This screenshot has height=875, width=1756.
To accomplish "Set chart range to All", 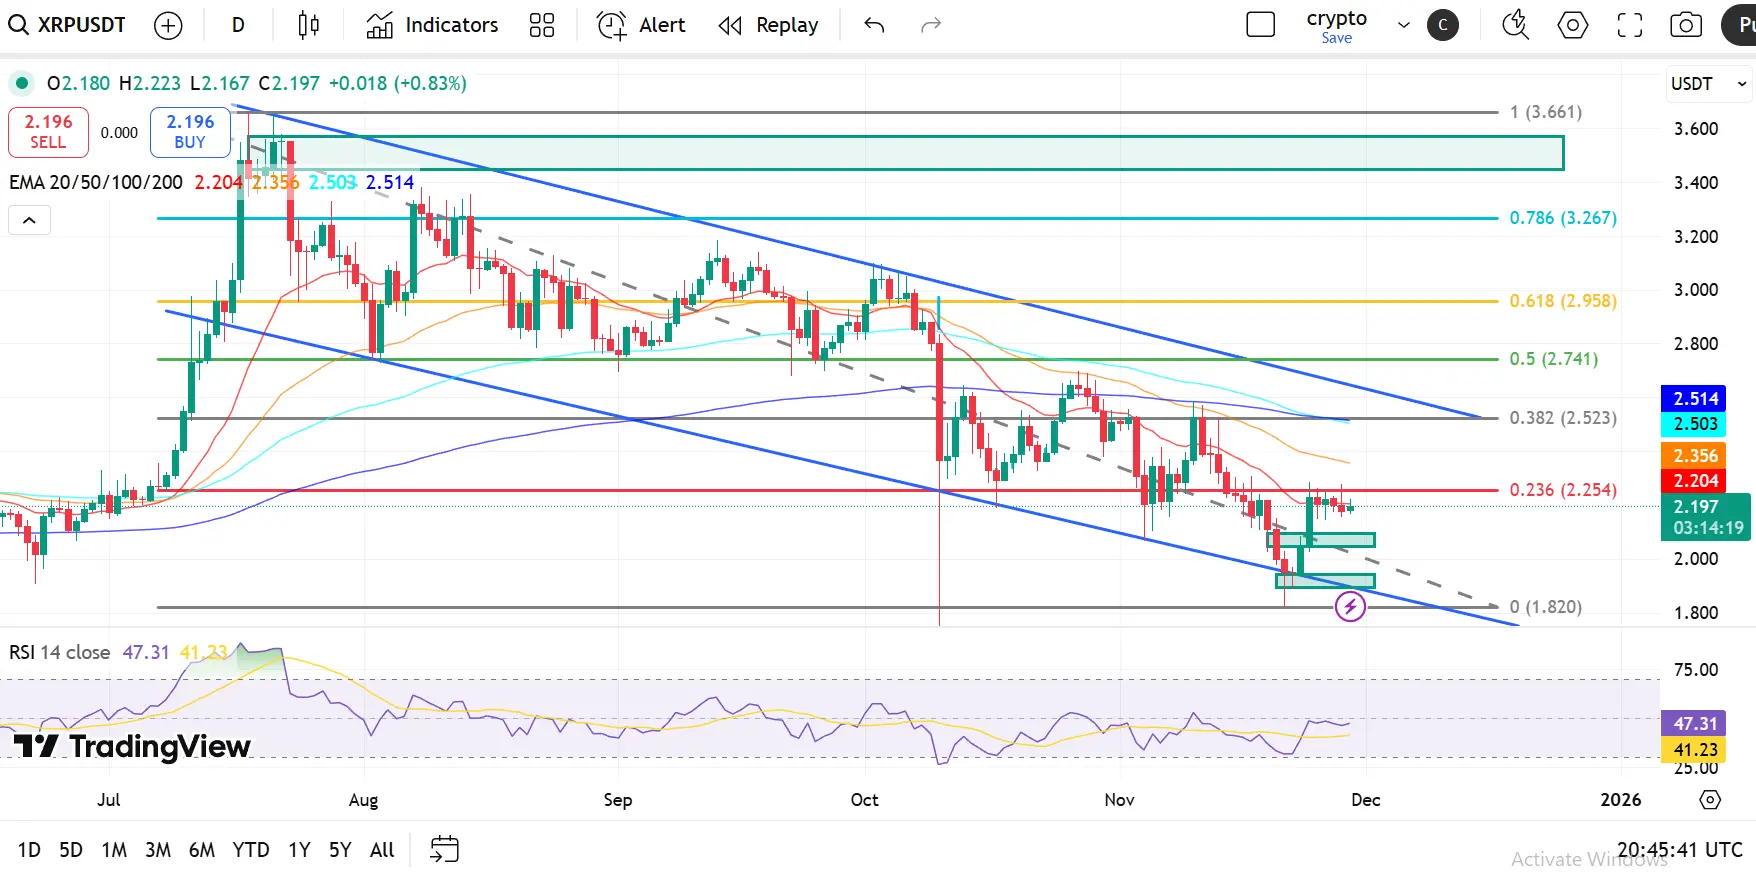I will (x=382, y=850).
